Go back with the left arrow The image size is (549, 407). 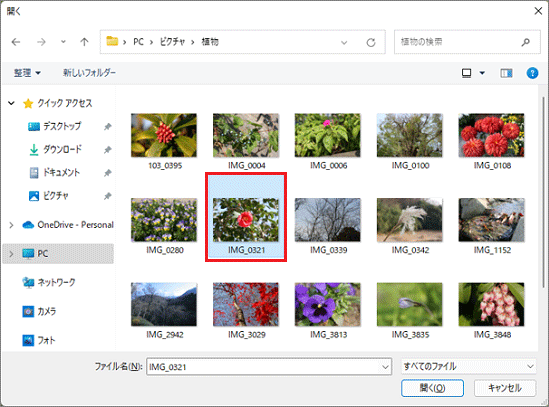click(16, 42)
